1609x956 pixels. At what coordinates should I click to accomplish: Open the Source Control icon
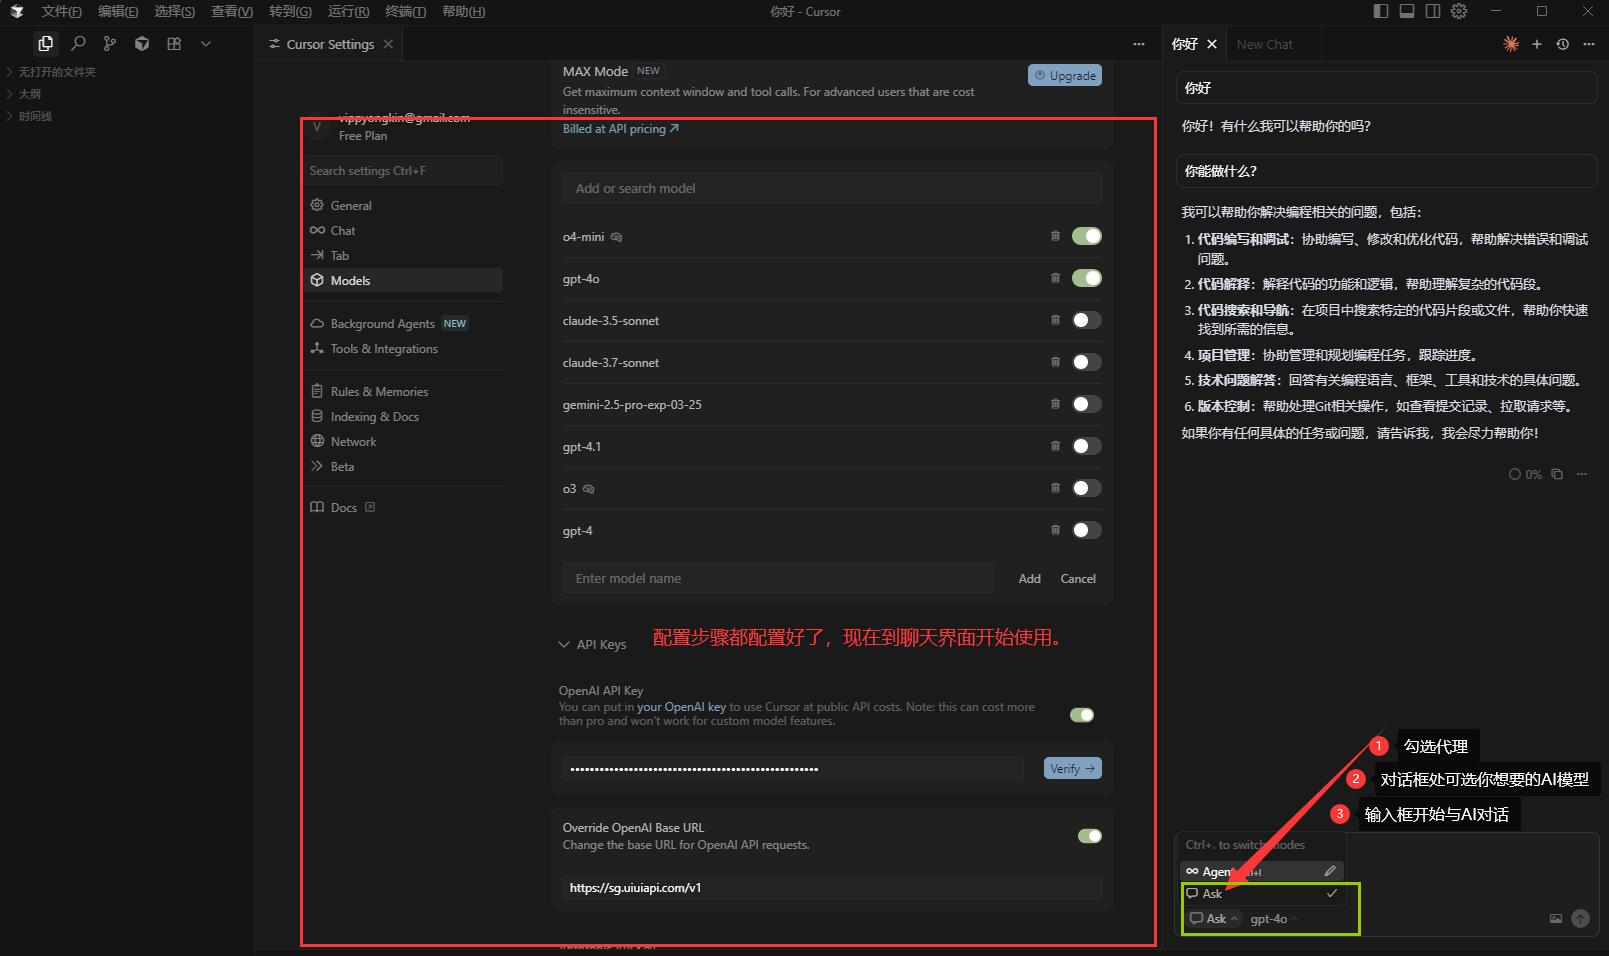(x=110, y=44)
